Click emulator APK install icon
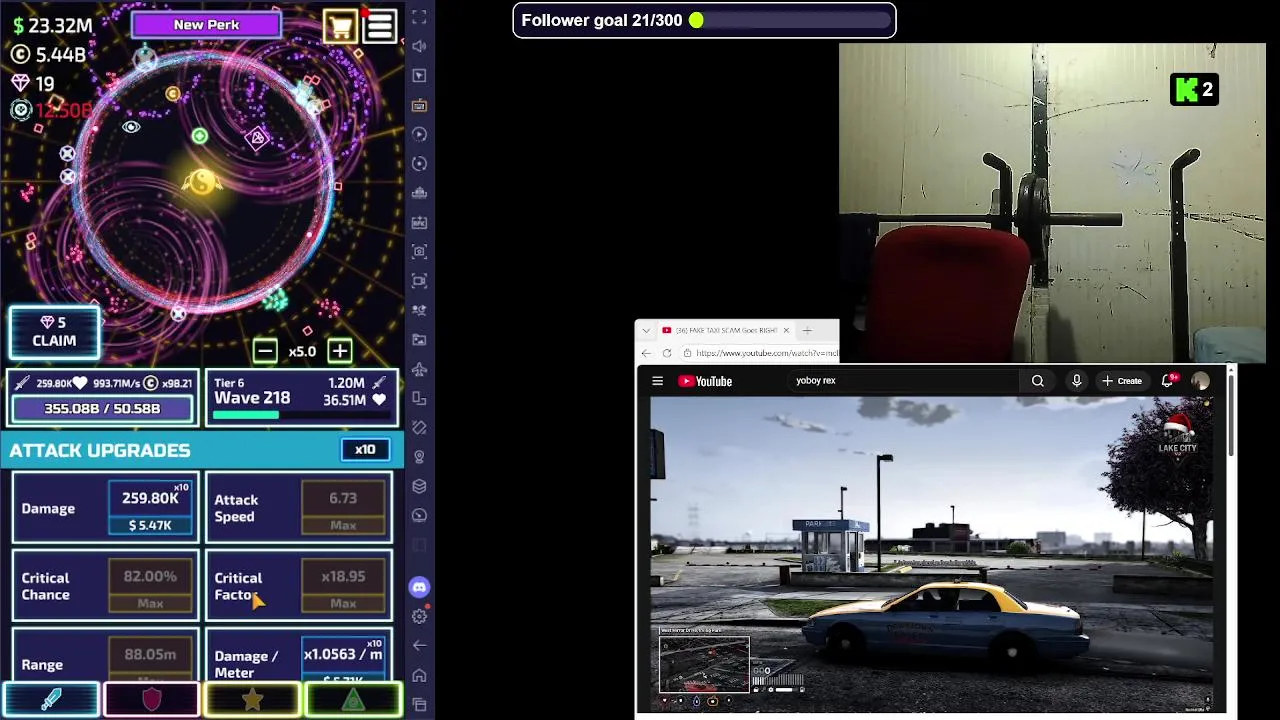The image size is (1280, 720). (419, 222)
